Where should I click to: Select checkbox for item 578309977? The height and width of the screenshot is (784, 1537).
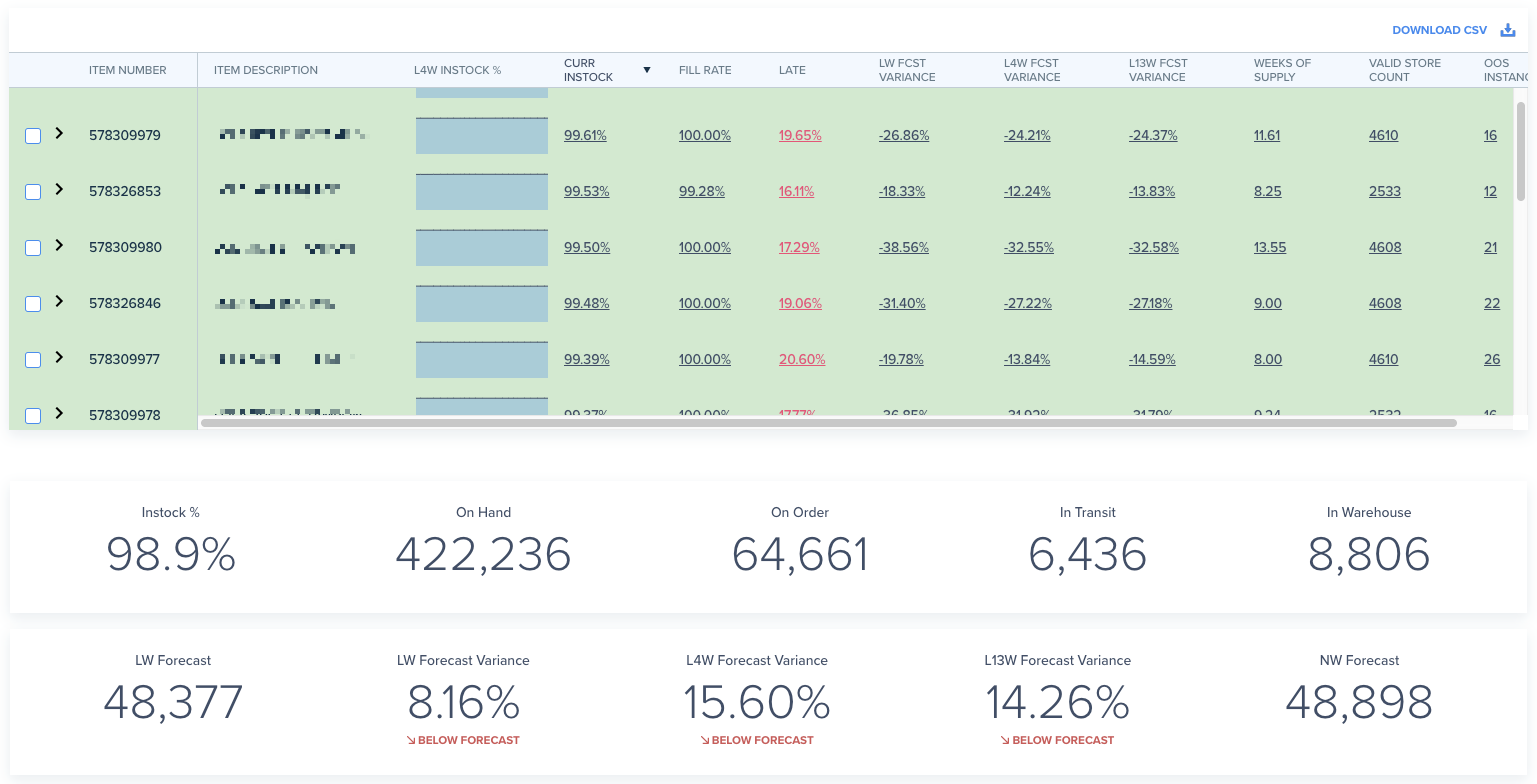tap(33, 360)
